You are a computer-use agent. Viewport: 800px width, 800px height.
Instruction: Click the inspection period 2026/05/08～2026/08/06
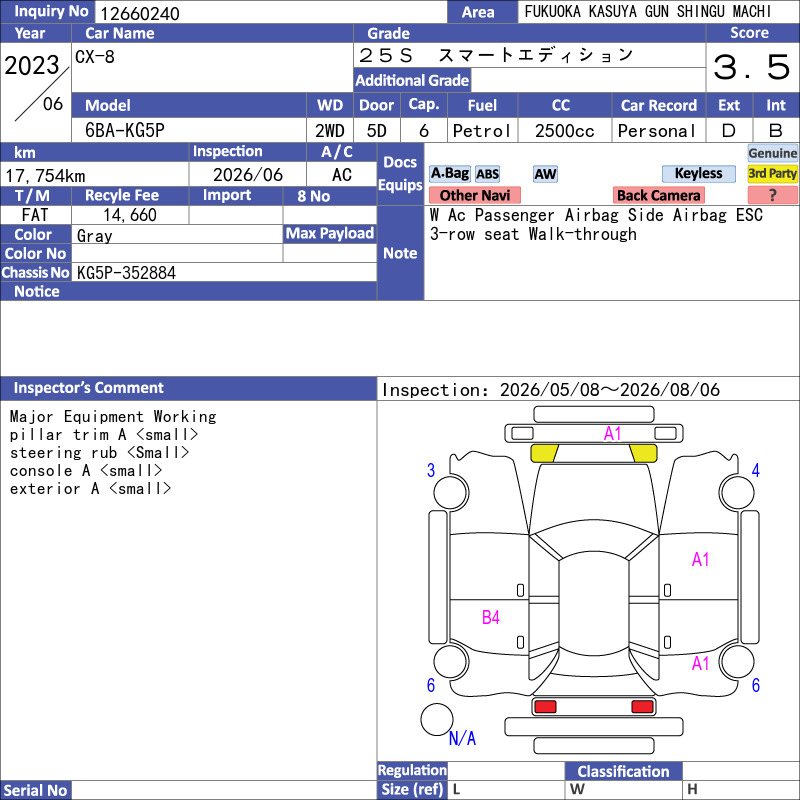click(x=610, y=390)
